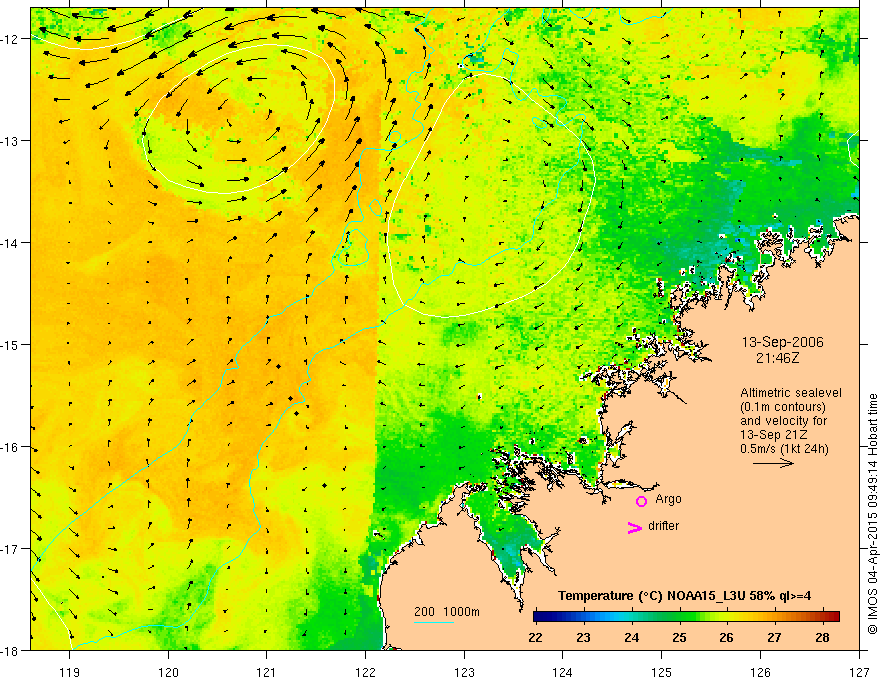Viewport: 880px width, 680px height.
Task: Click the latitude label '-16'
Action: (x=11, y=447)
